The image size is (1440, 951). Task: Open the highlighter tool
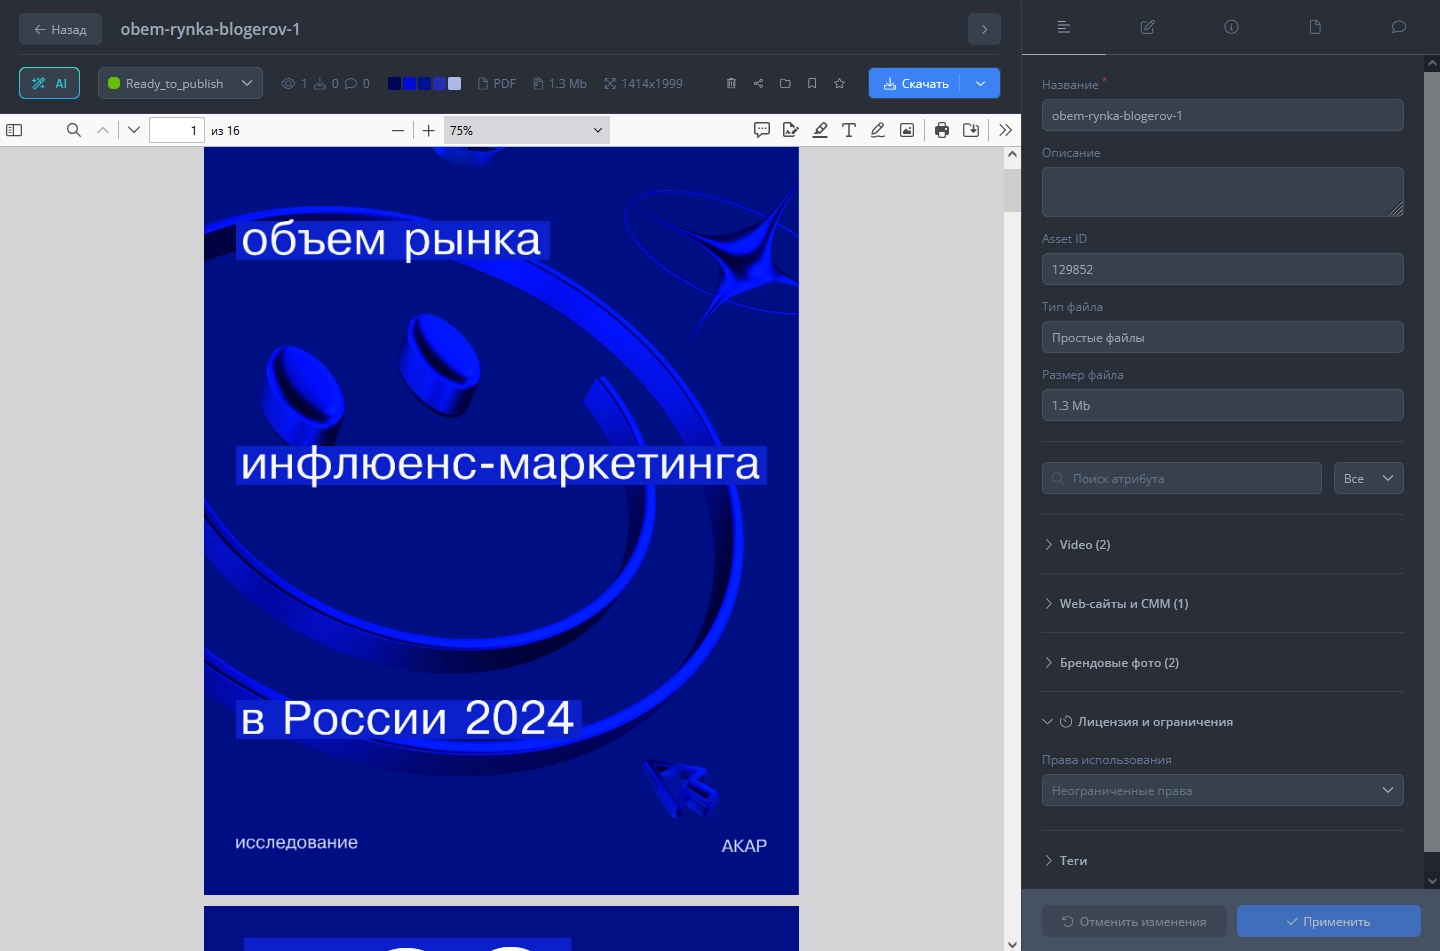tap(820, 130)
